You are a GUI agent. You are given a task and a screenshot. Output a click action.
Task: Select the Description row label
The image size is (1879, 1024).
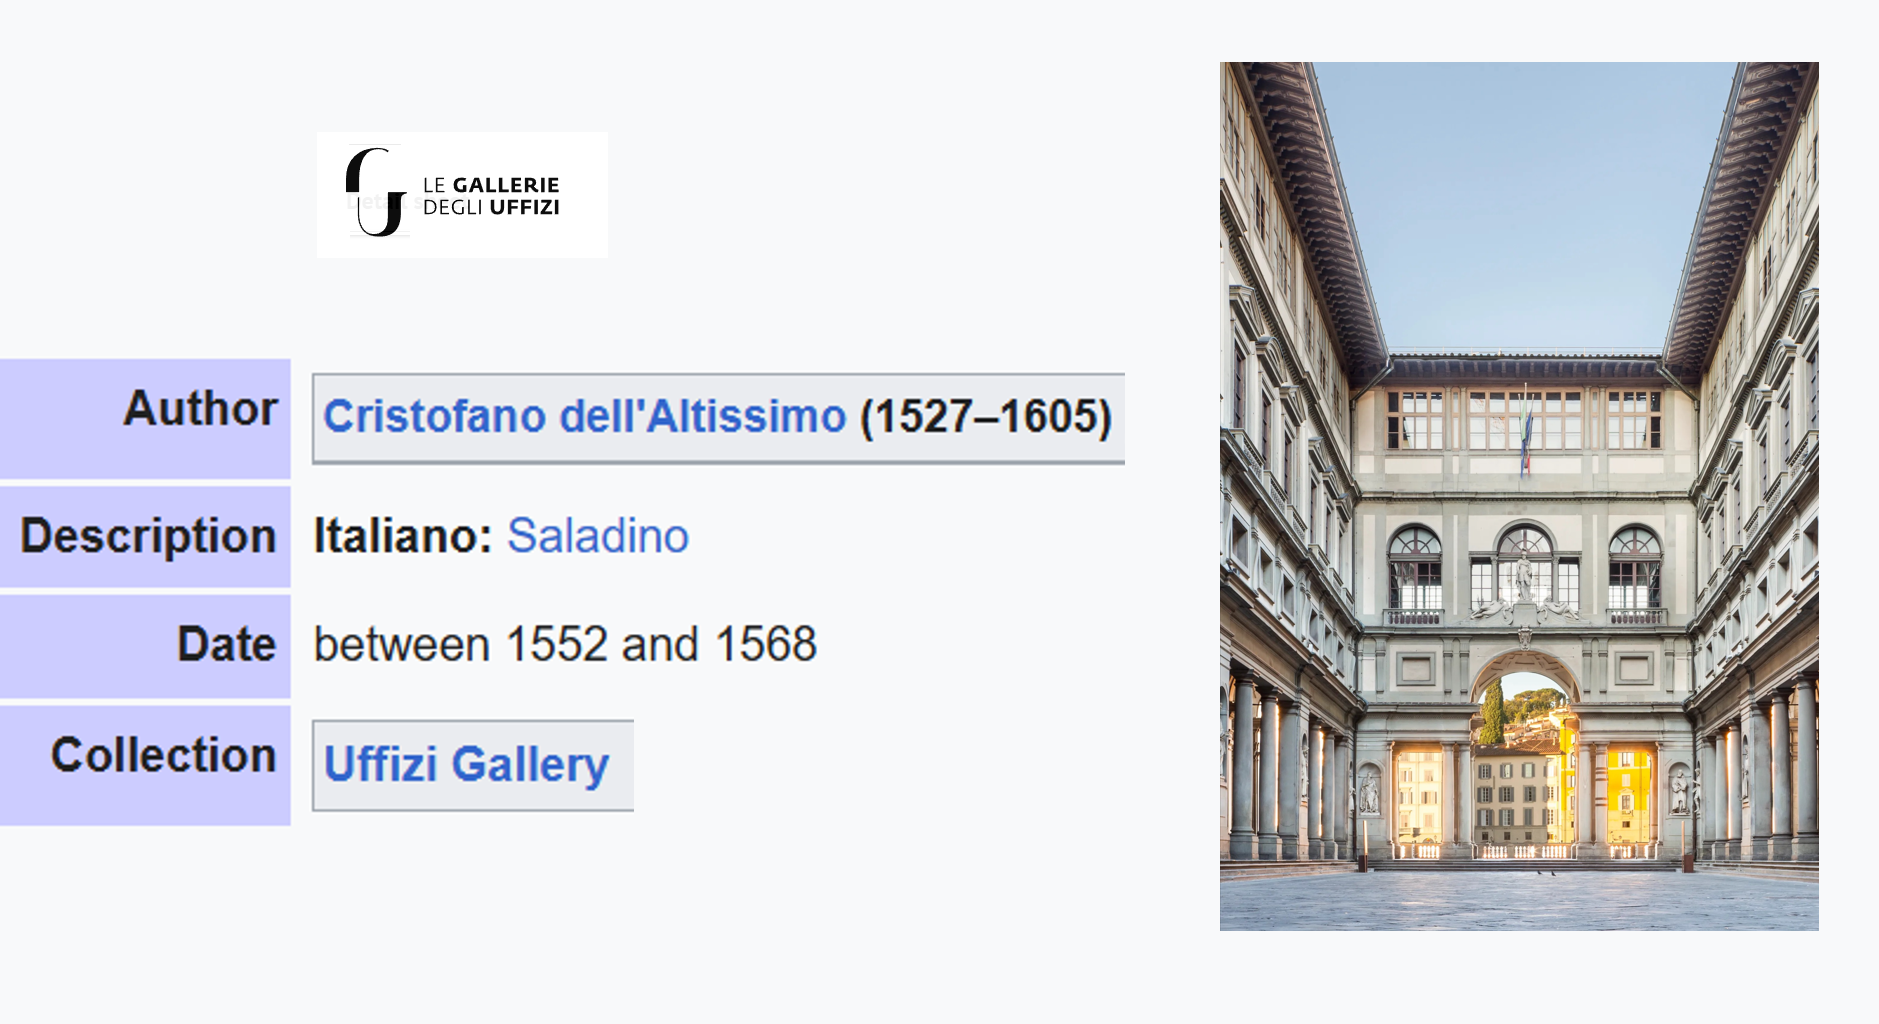[x=148, y=536]
